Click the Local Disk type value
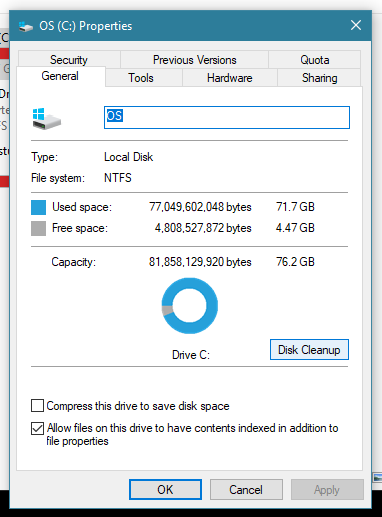The image size is (382, 517). click(x=129, y=157)
